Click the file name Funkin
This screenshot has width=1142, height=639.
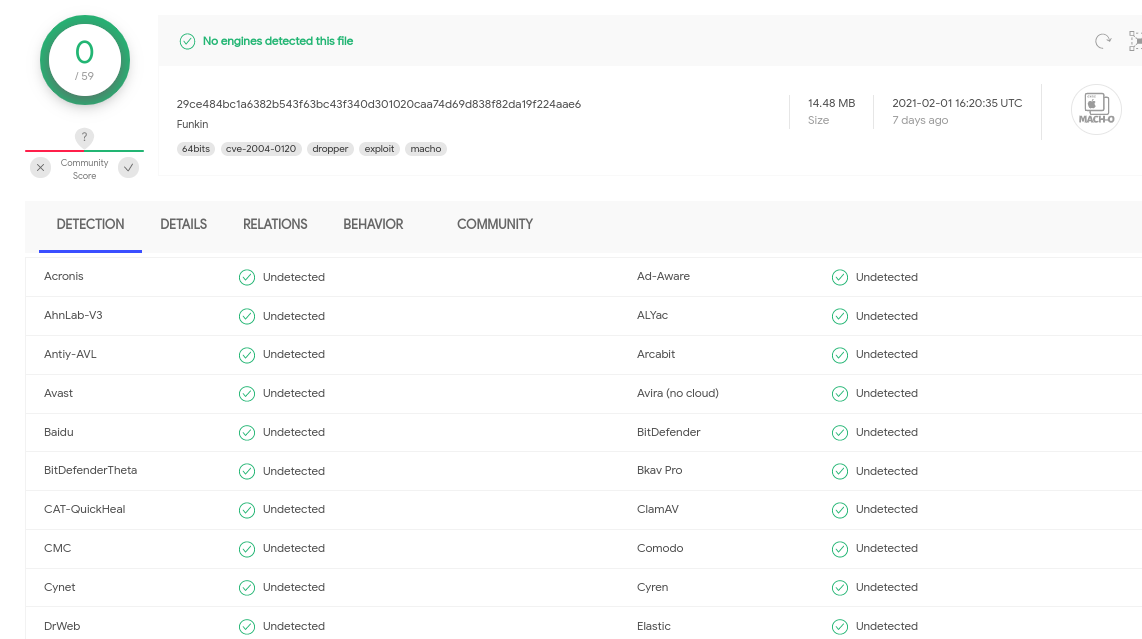click(x=192, y=125)
